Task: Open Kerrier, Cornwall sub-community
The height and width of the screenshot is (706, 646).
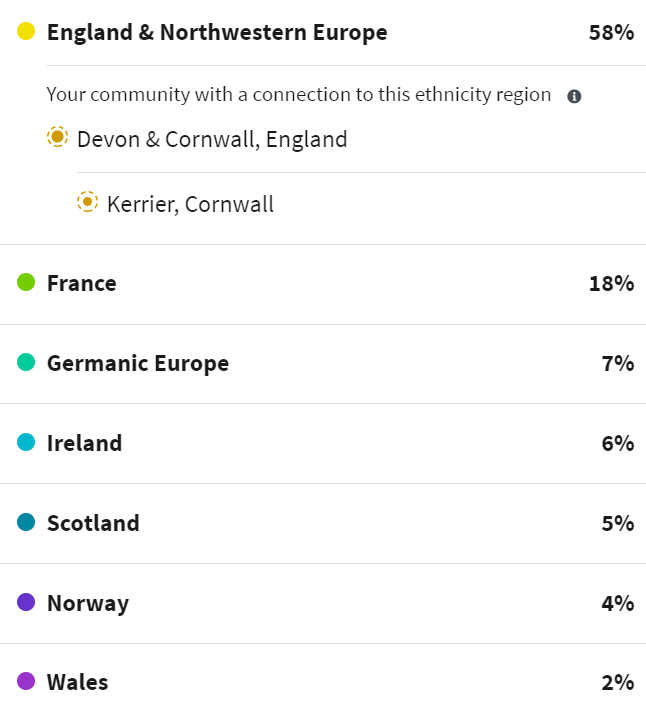Action: click(x=190, y=204)
